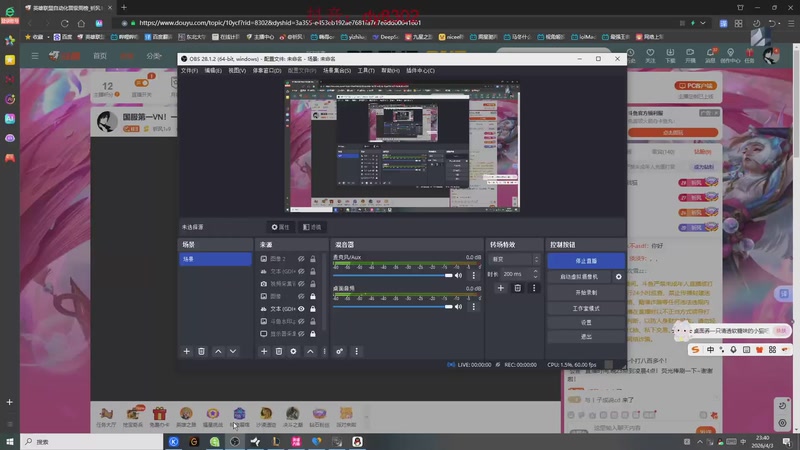Click 属性 properties button above scenes
Image resolution: width=800 pixels, height=450 pixels.
click(x=280, y=227)
